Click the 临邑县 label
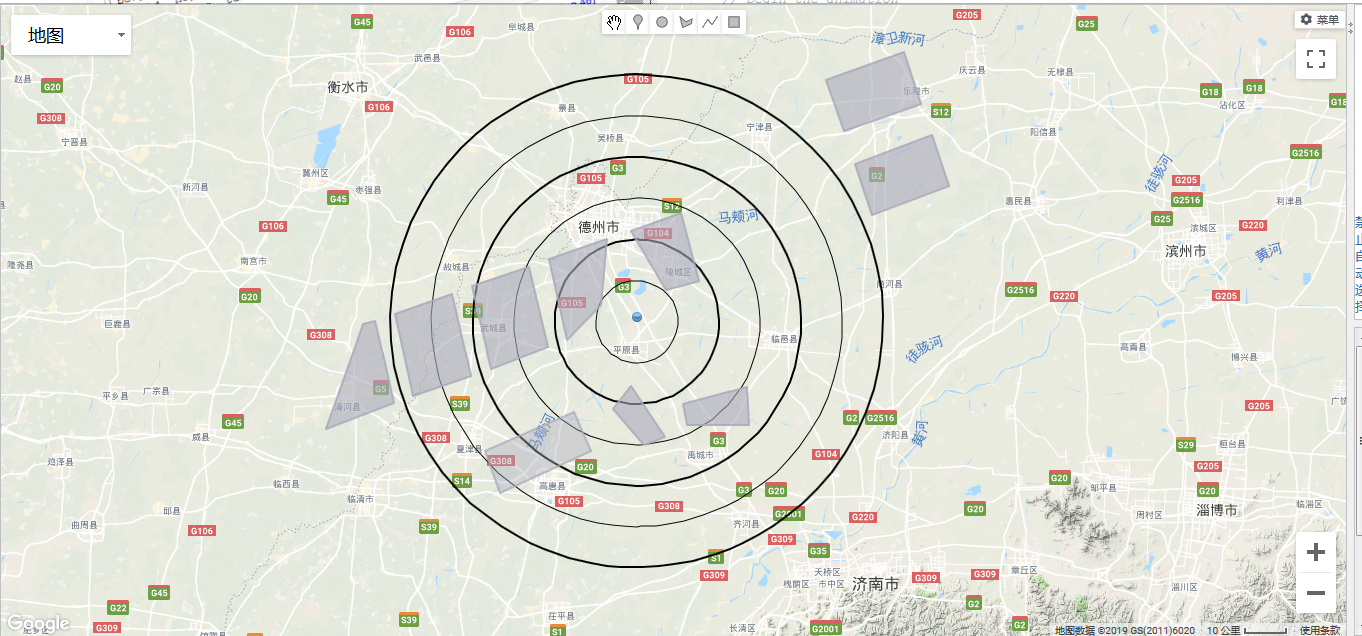Screen dimensions: 1362x636 pos(785,339)
